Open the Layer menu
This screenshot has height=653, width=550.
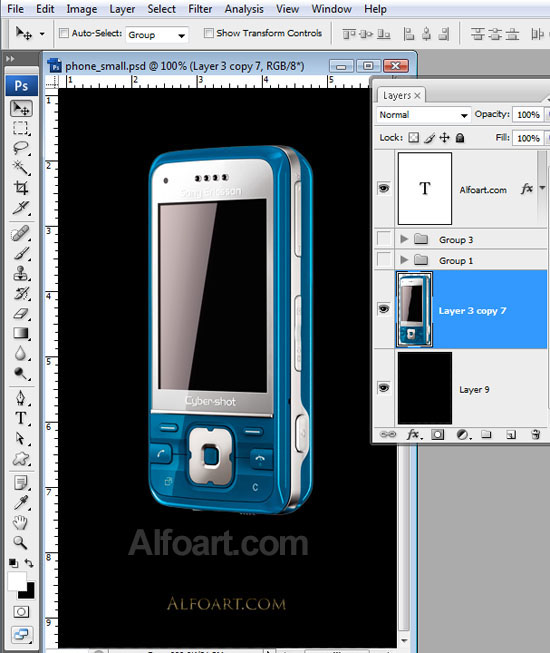(x=122, y=9)
